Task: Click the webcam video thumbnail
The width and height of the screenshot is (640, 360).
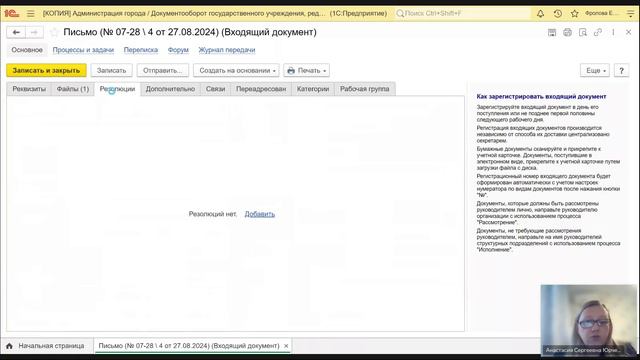Action: click(589, 320)
